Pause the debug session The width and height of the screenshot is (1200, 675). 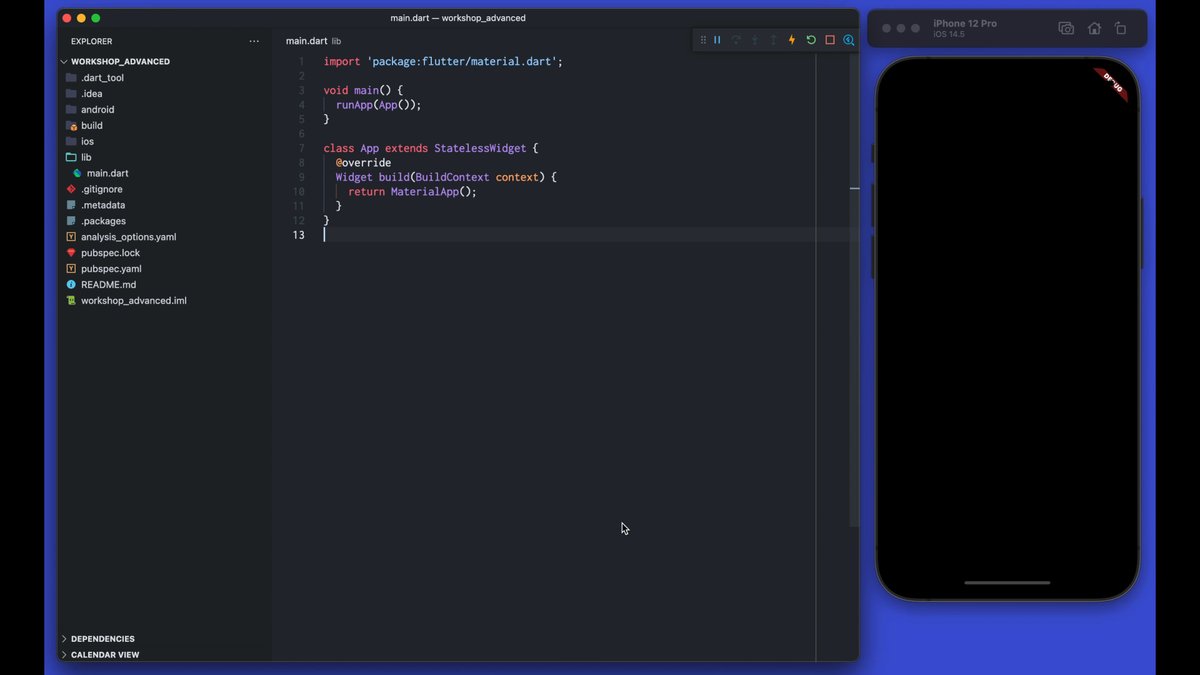717,40
